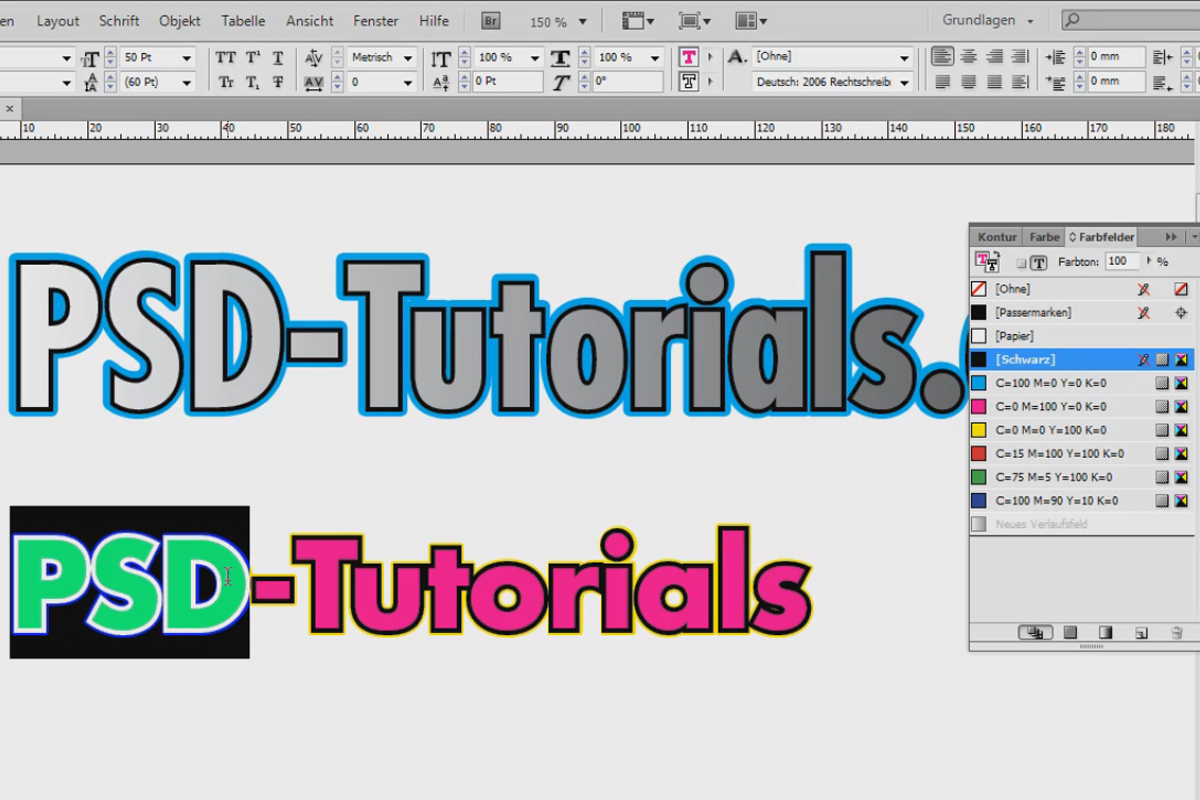Show all swatches button at panel bottom

click(1035, 632)
